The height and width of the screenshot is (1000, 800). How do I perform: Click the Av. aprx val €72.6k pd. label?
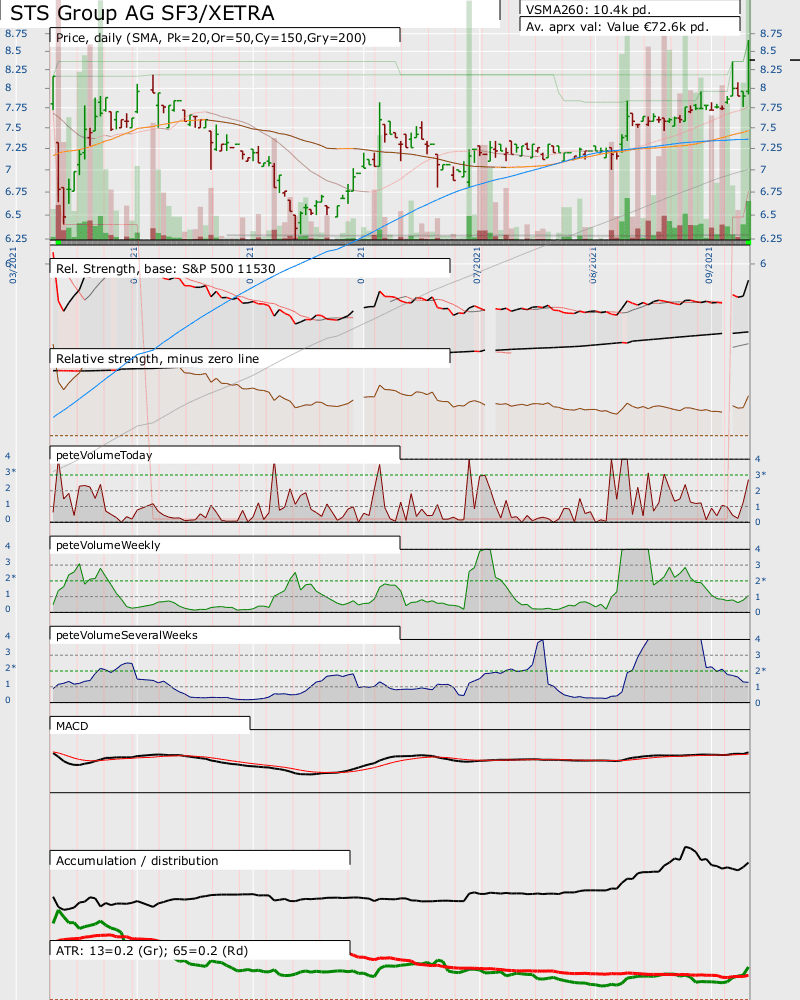coord(618,27)
